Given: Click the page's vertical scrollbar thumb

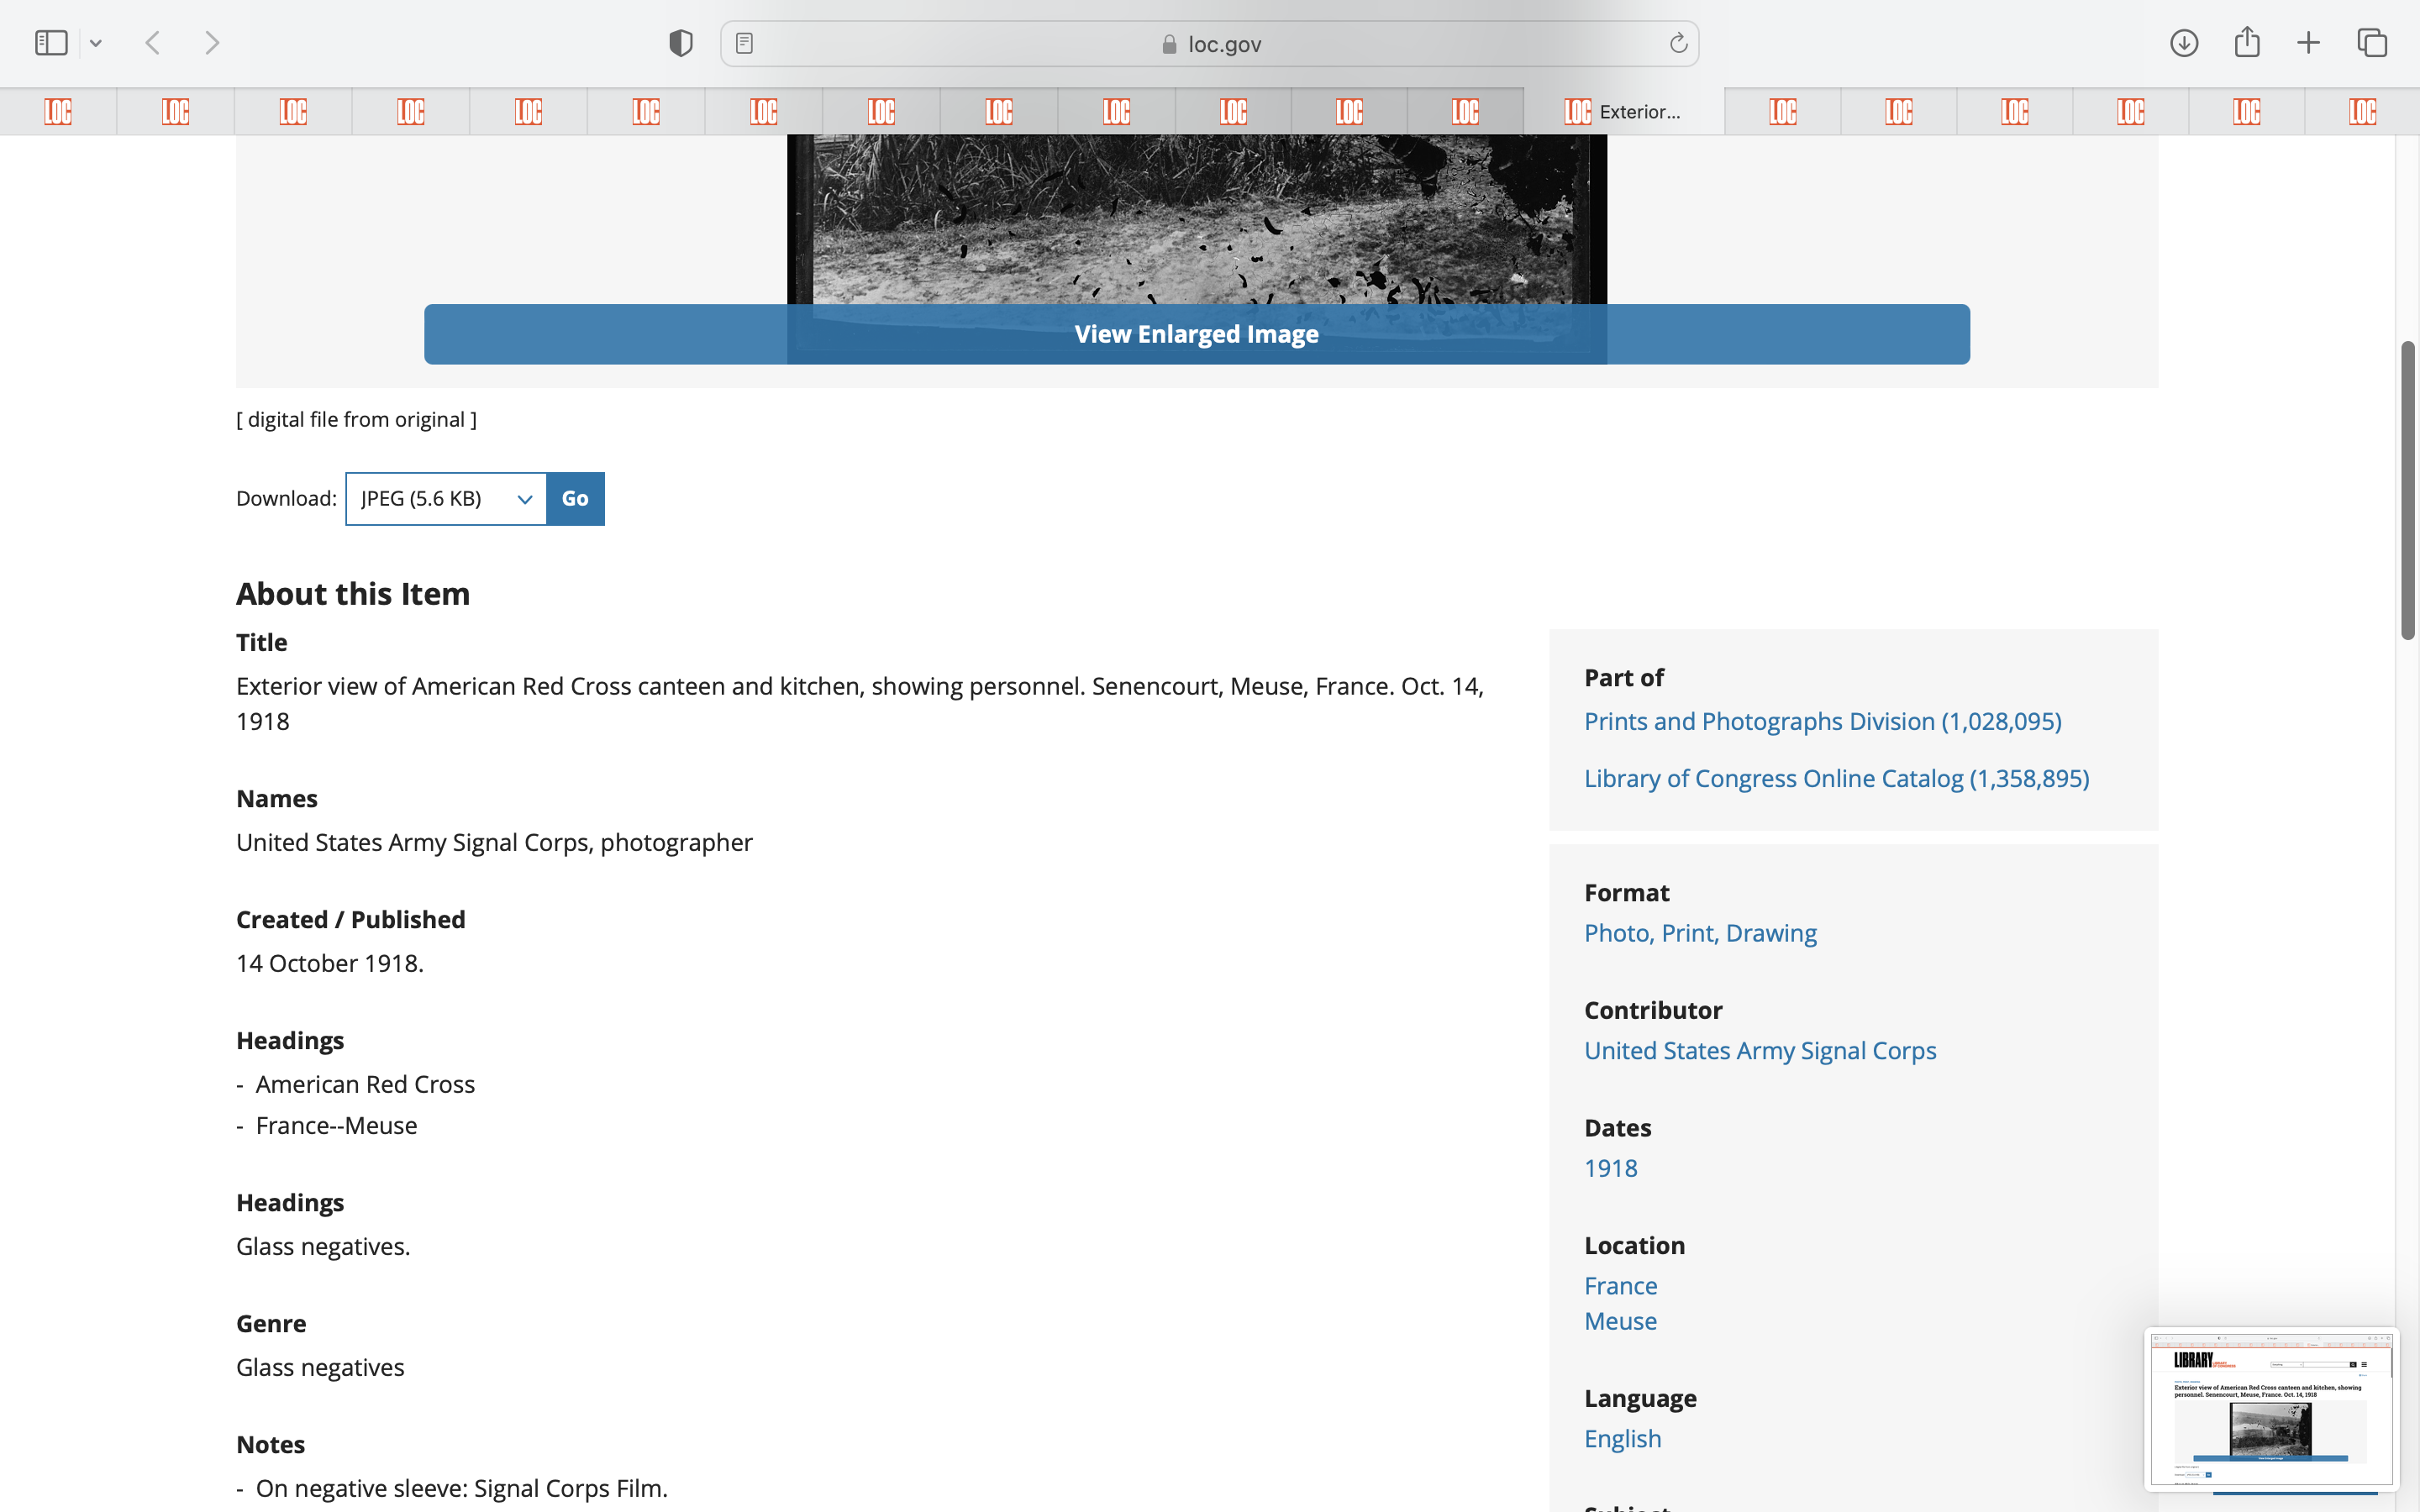Looking at the screenshot, I should tap(2407, 490).
